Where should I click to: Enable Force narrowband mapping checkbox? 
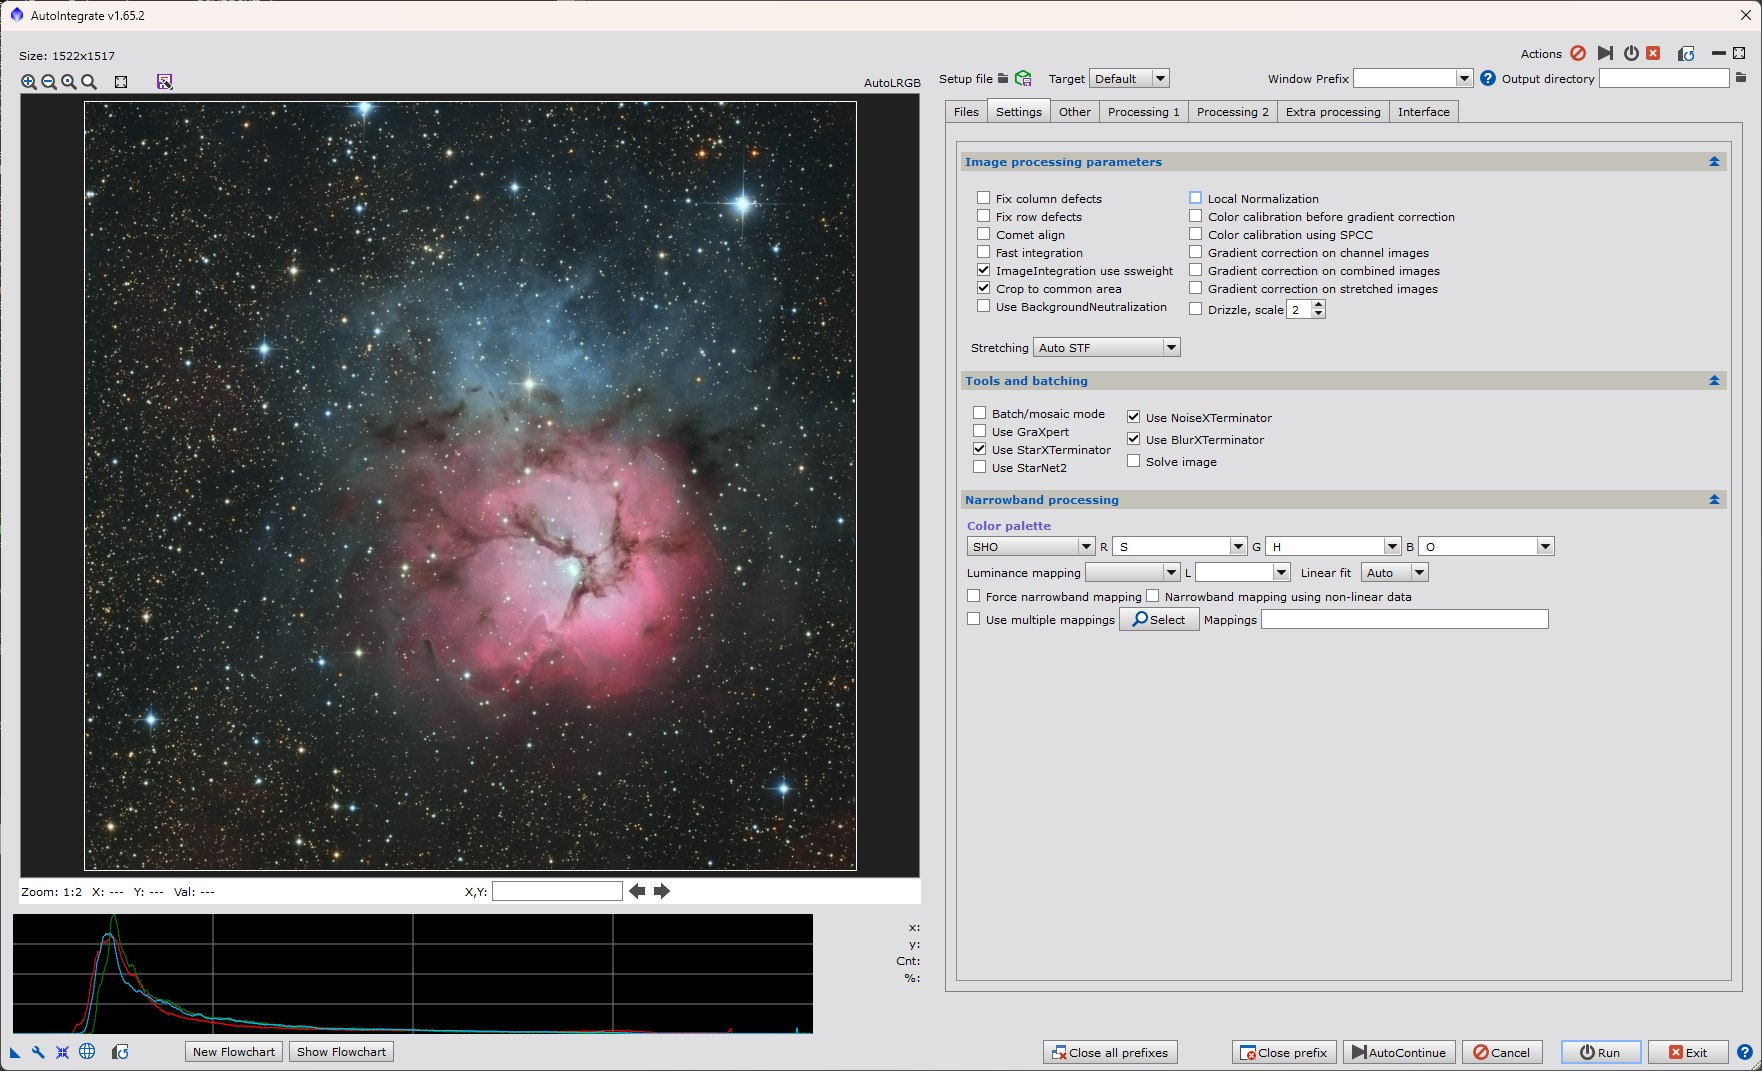pyautogui.click(x=973, y=596)
